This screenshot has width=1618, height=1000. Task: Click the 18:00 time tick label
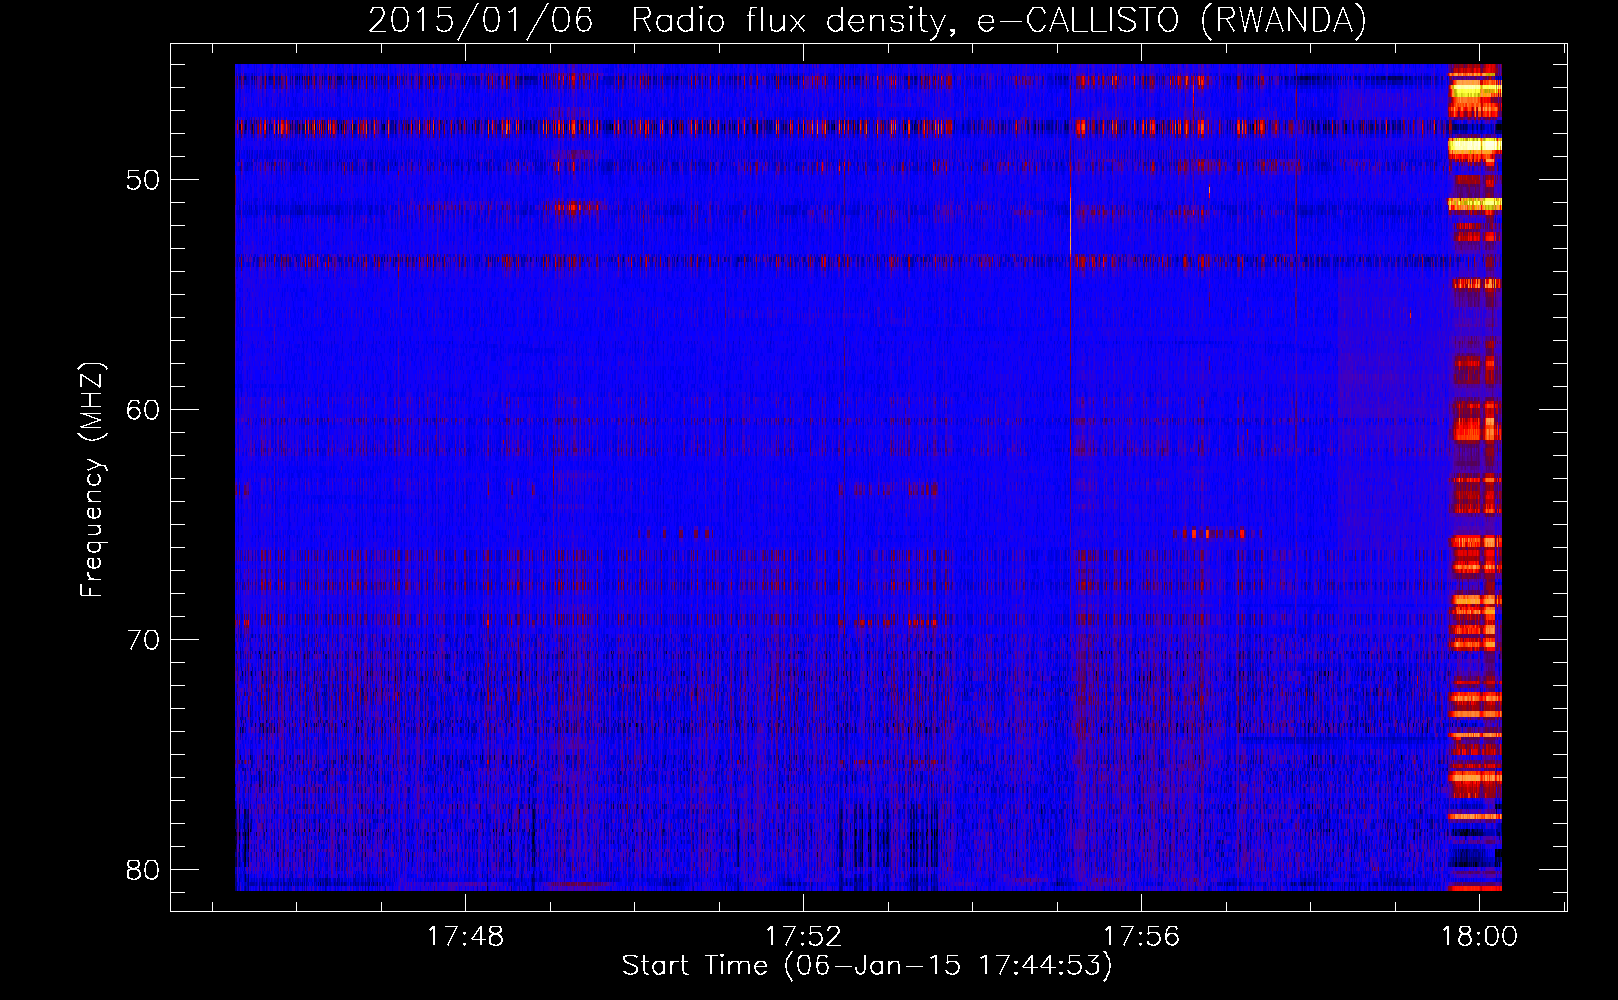point(1479,937)
